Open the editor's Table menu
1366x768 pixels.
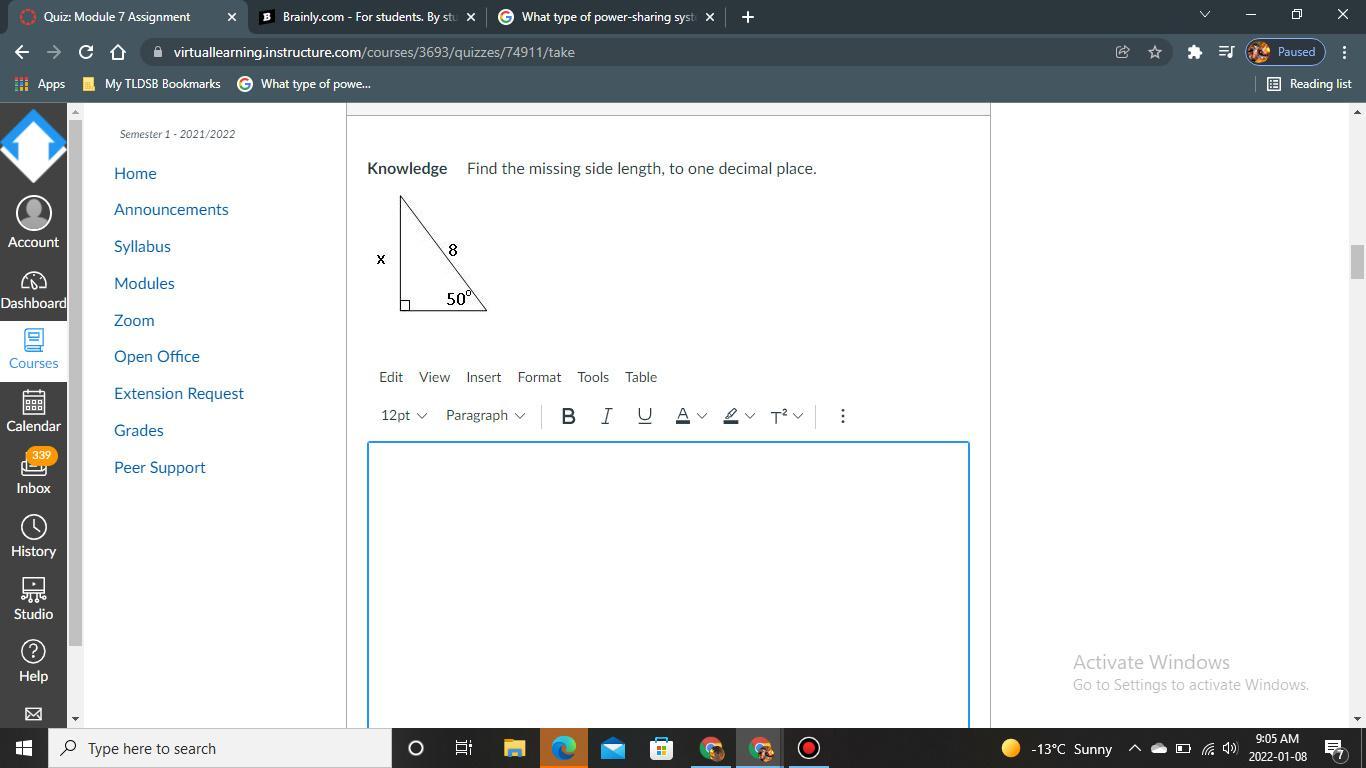point(641,377)
